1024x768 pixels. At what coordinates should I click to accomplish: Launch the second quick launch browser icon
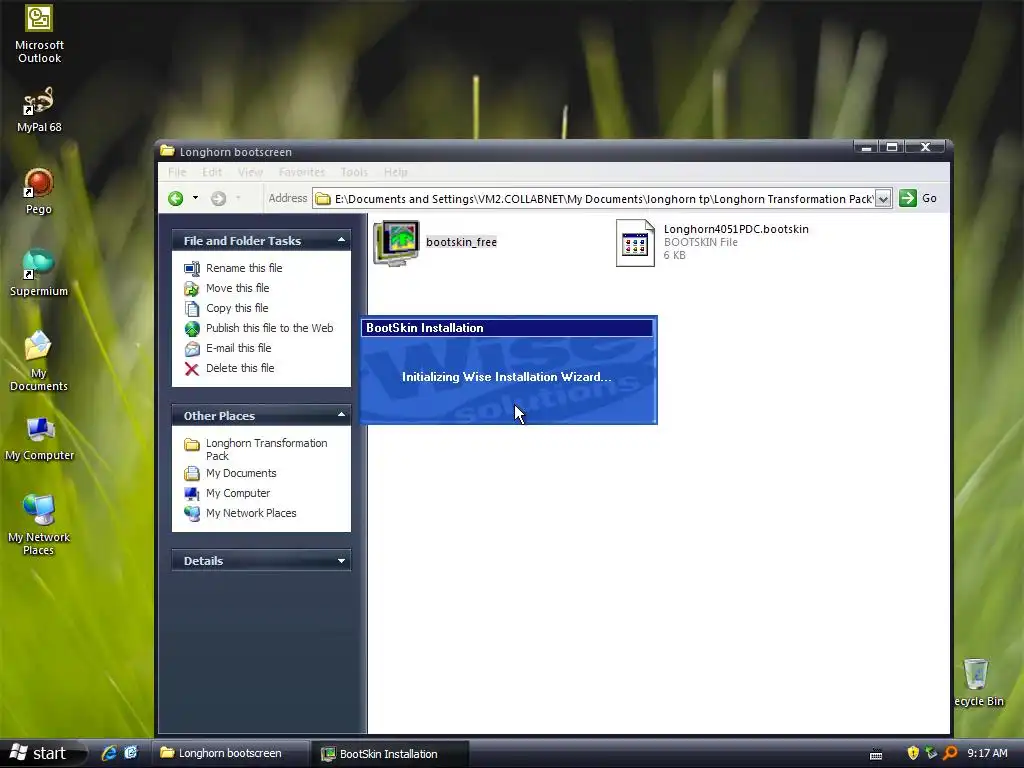(x=131, y=753)
